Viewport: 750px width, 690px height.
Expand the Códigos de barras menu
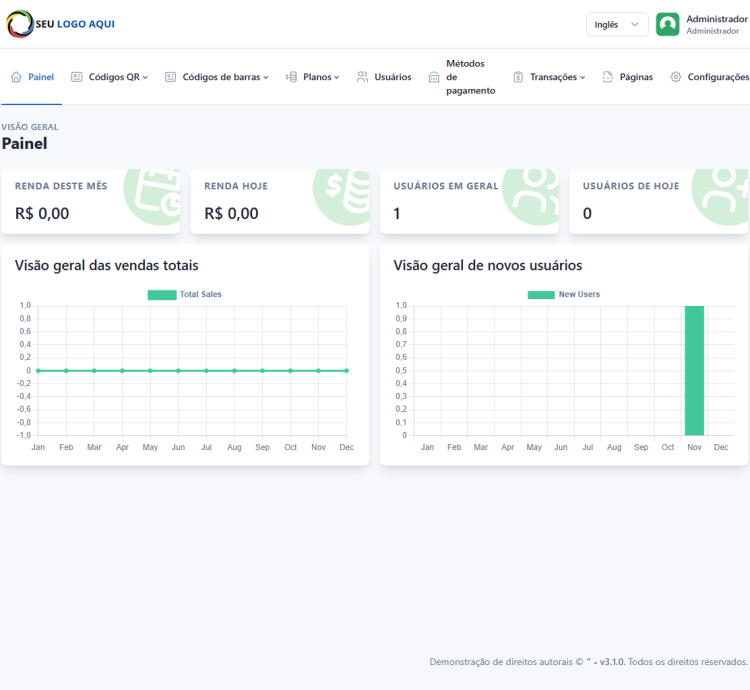[225, 77]
